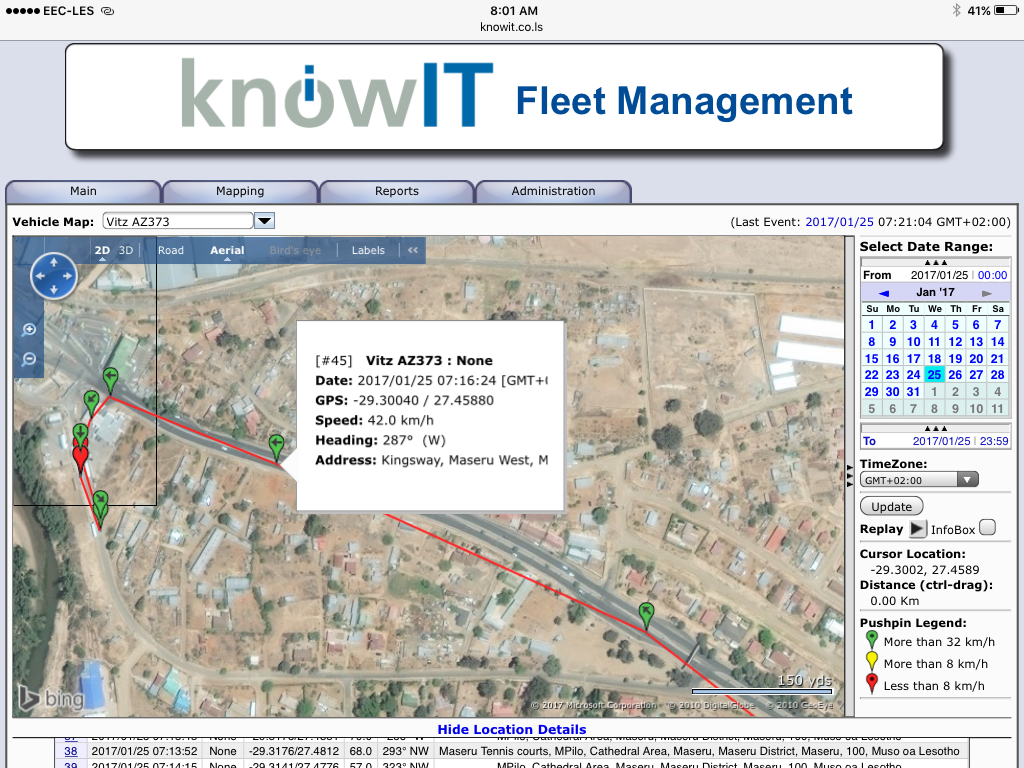The width and height of the screenshot is (1024, 768).
Task: Click the yellow More than 8 km/h legend pin
Action: [871, 662]
